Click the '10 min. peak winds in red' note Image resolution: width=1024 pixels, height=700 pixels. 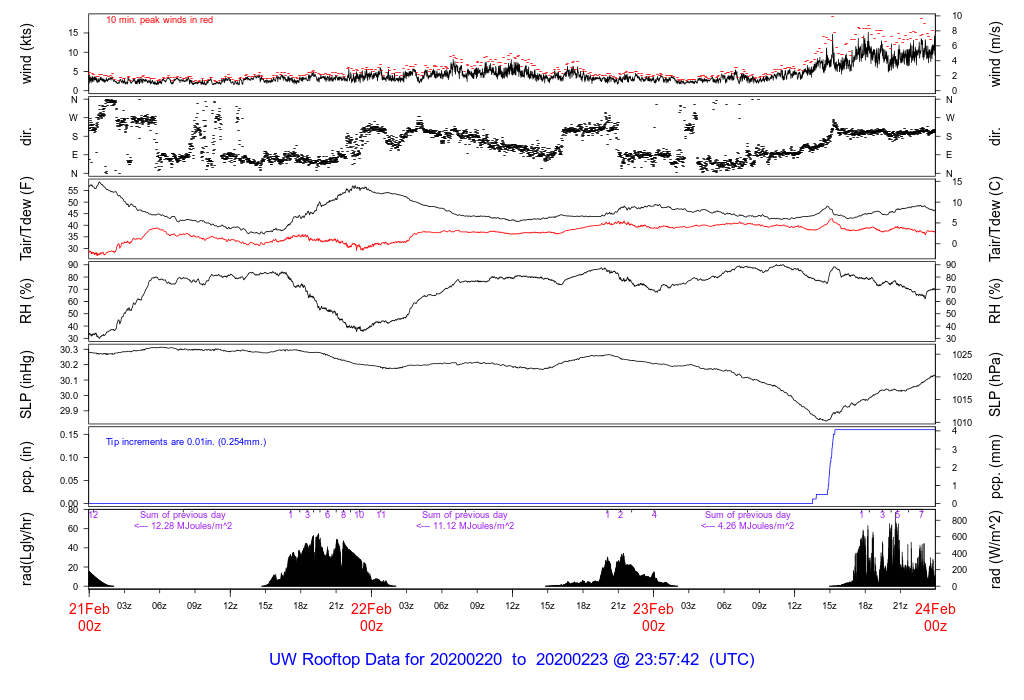pyautogui.click(x=159, y=20)
